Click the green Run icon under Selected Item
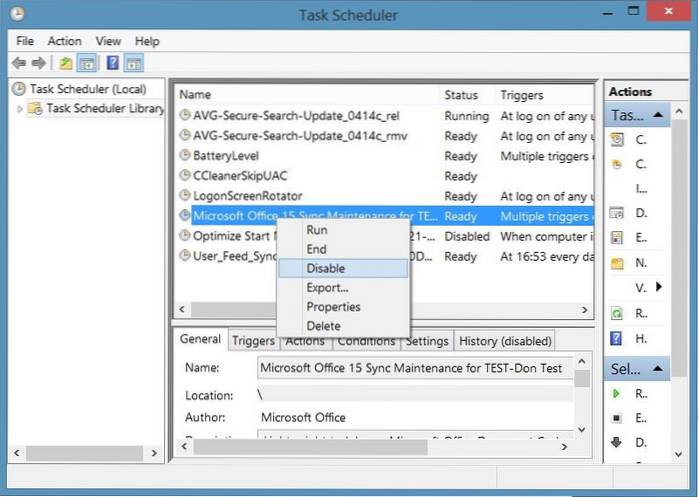Image resolution: width=698 pixels, height=497 pixels. coord(617,394)
